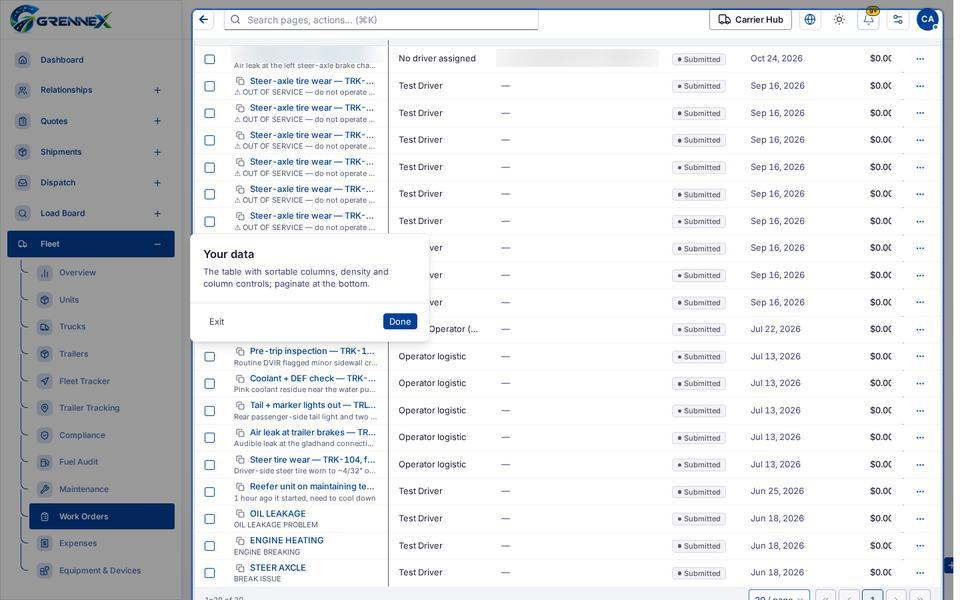The width and height of the screenshot is (960, 600).
Task: Check the Tail + marker lights row checkbox
Action: tap(209, 411)
